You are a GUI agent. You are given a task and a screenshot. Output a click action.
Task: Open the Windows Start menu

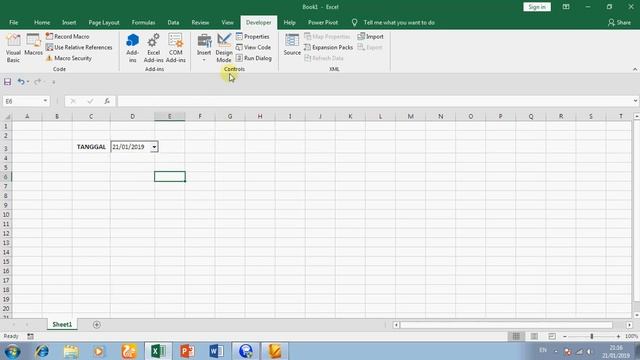12,351
